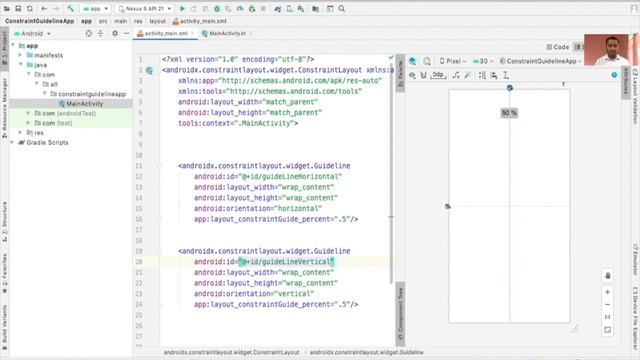Open the Palette side tab

click(x=400, y=73)
